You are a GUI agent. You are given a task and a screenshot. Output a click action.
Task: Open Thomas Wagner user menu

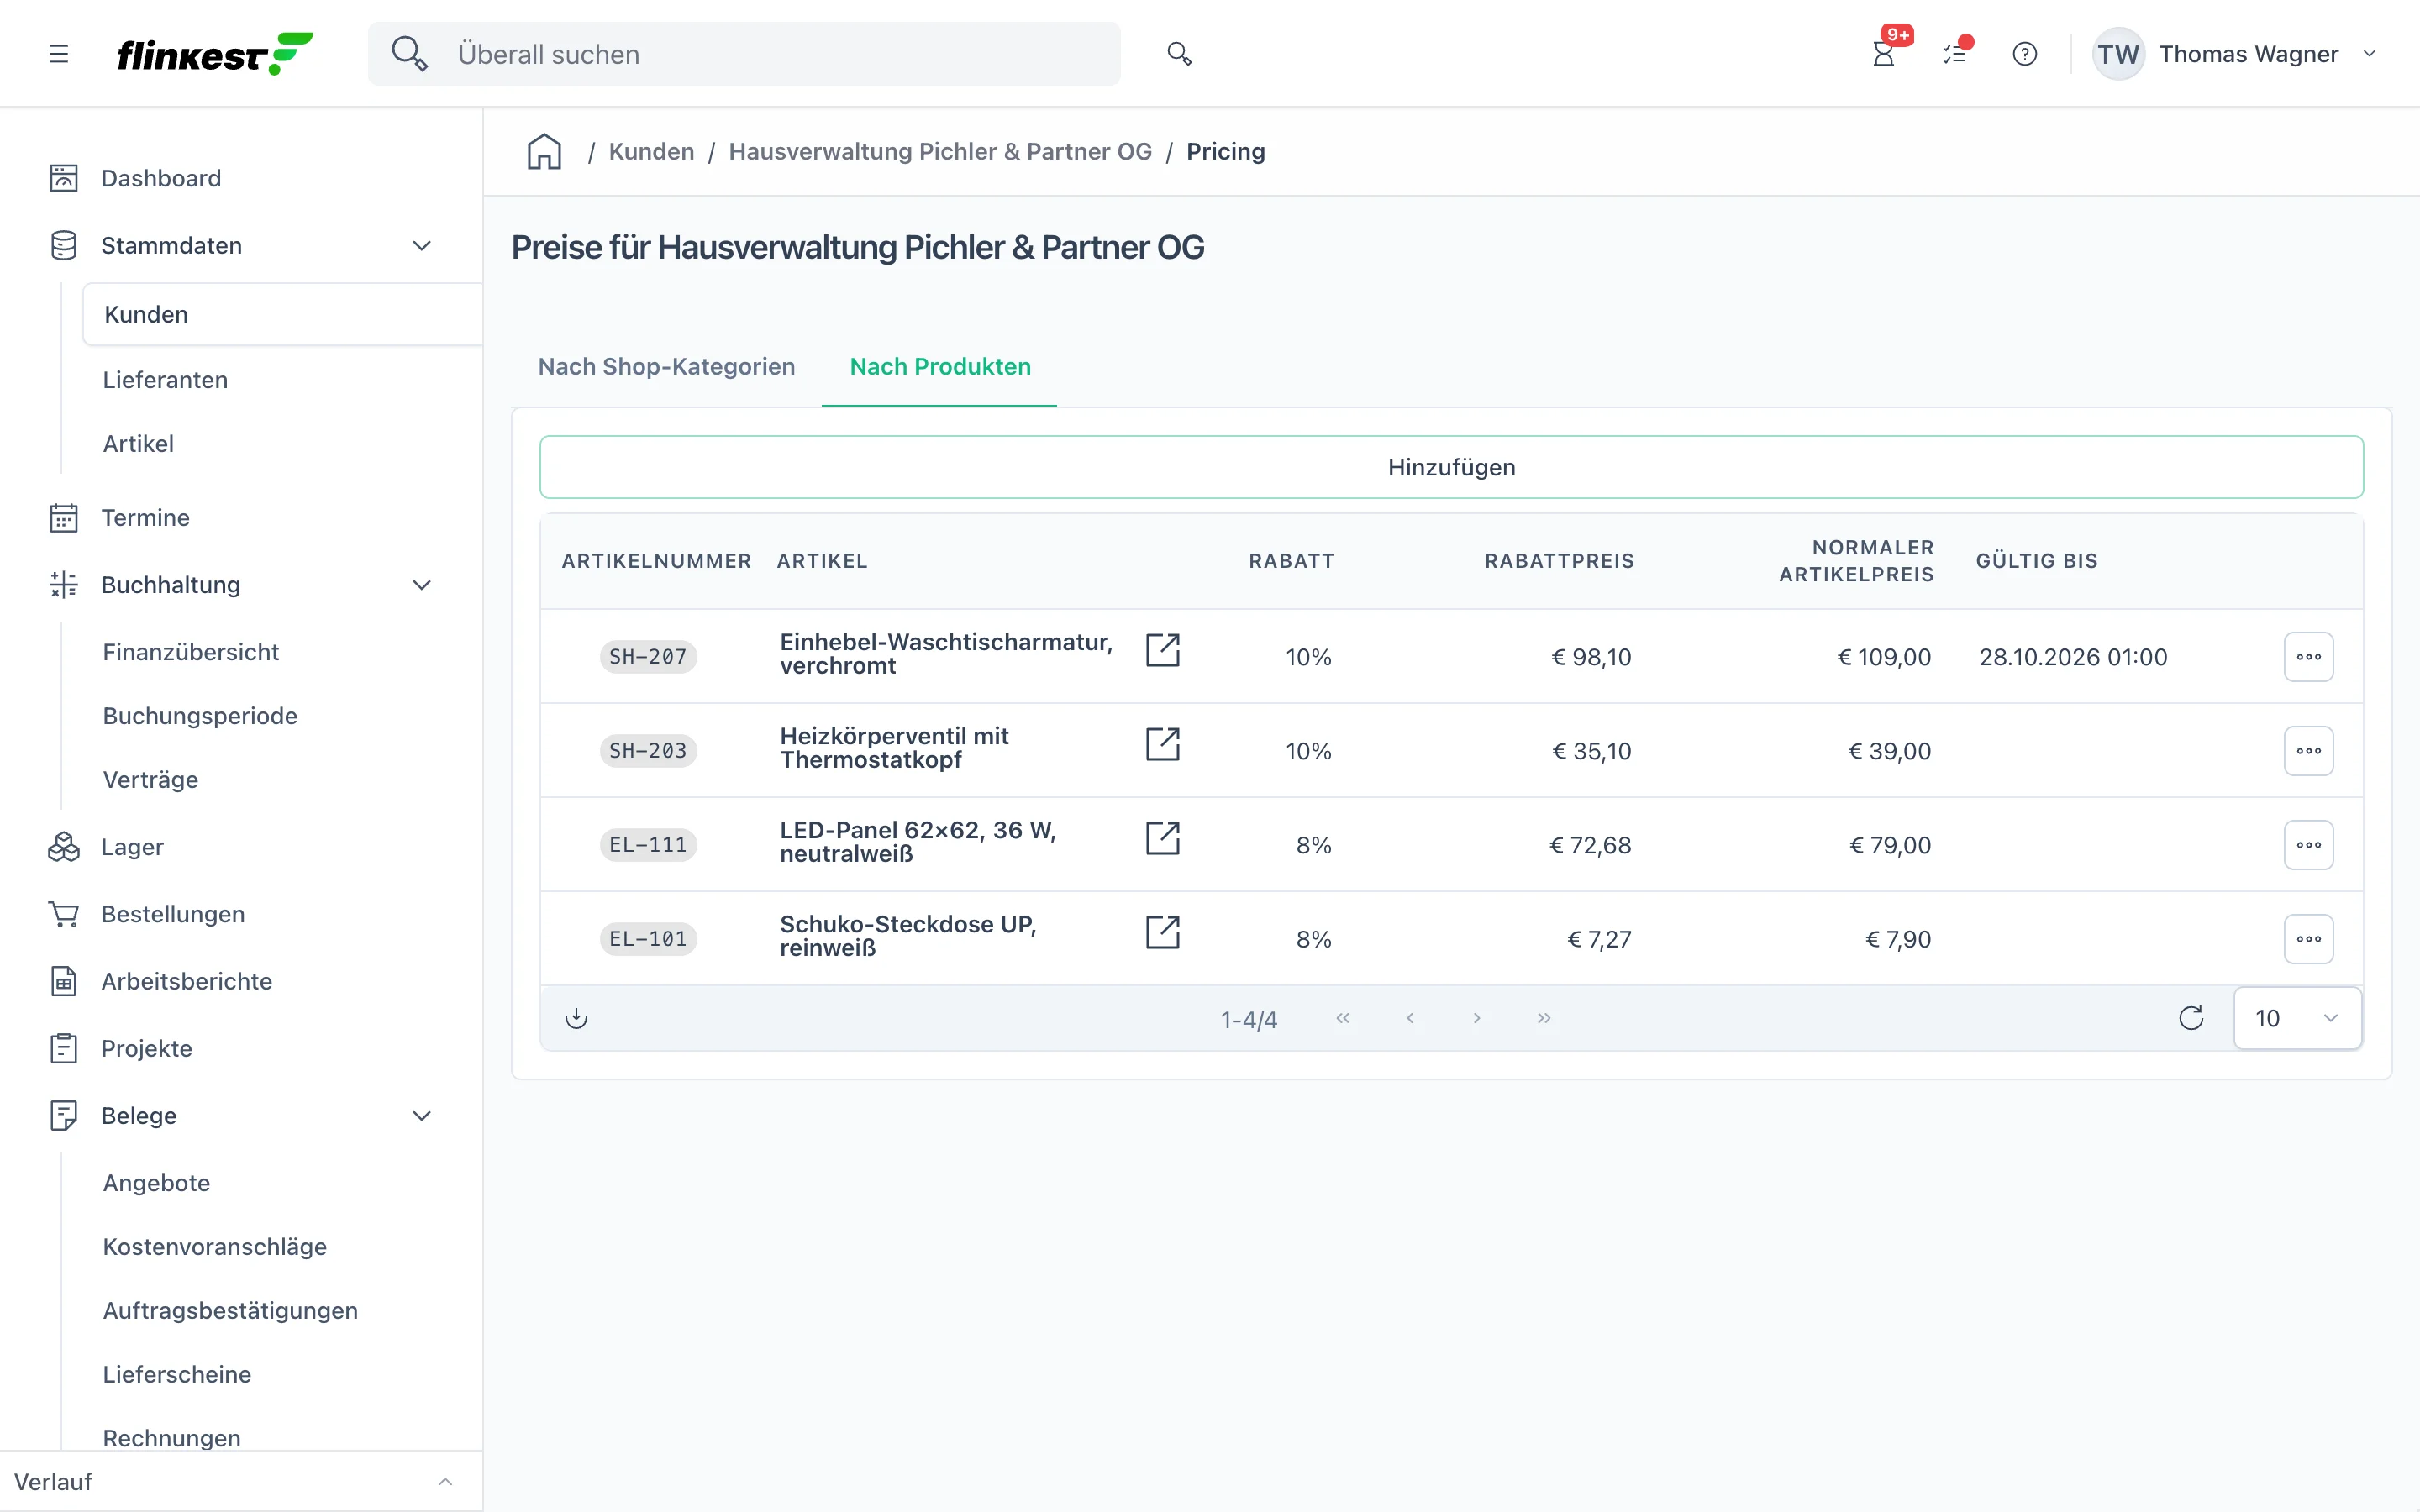[2236, 54]
